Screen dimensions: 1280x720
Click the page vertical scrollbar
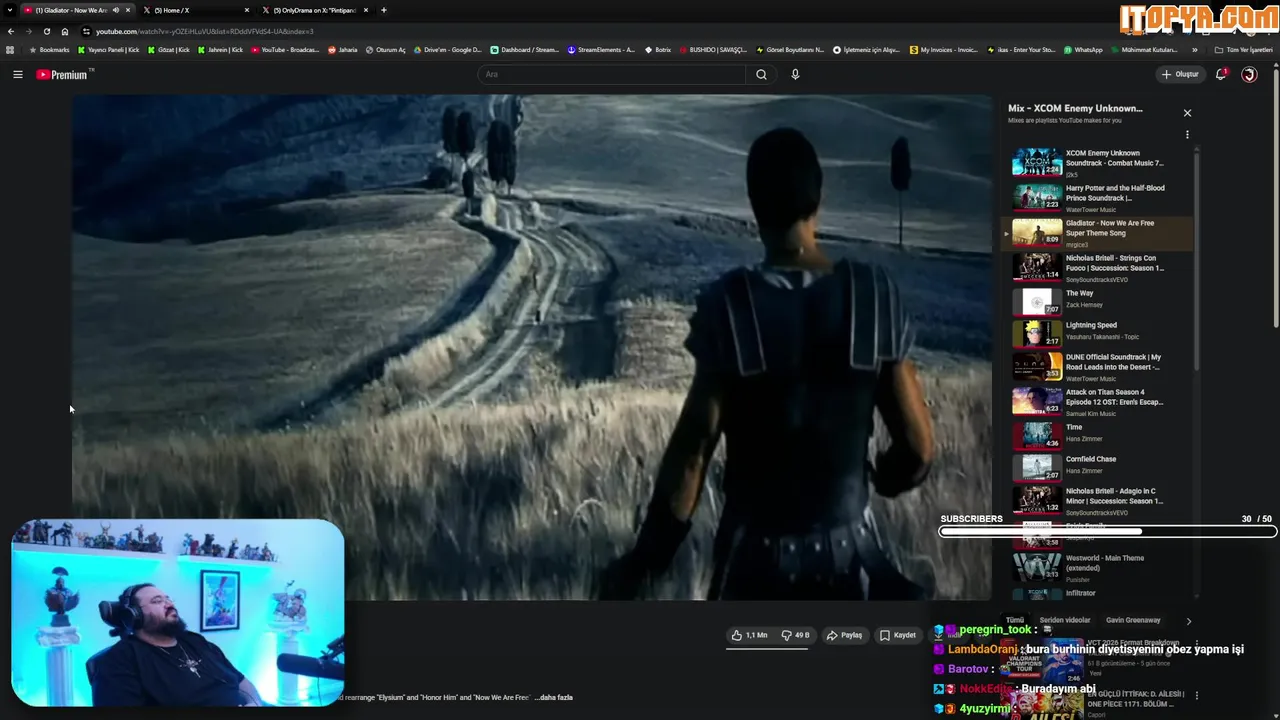[x=1275, y=200]
